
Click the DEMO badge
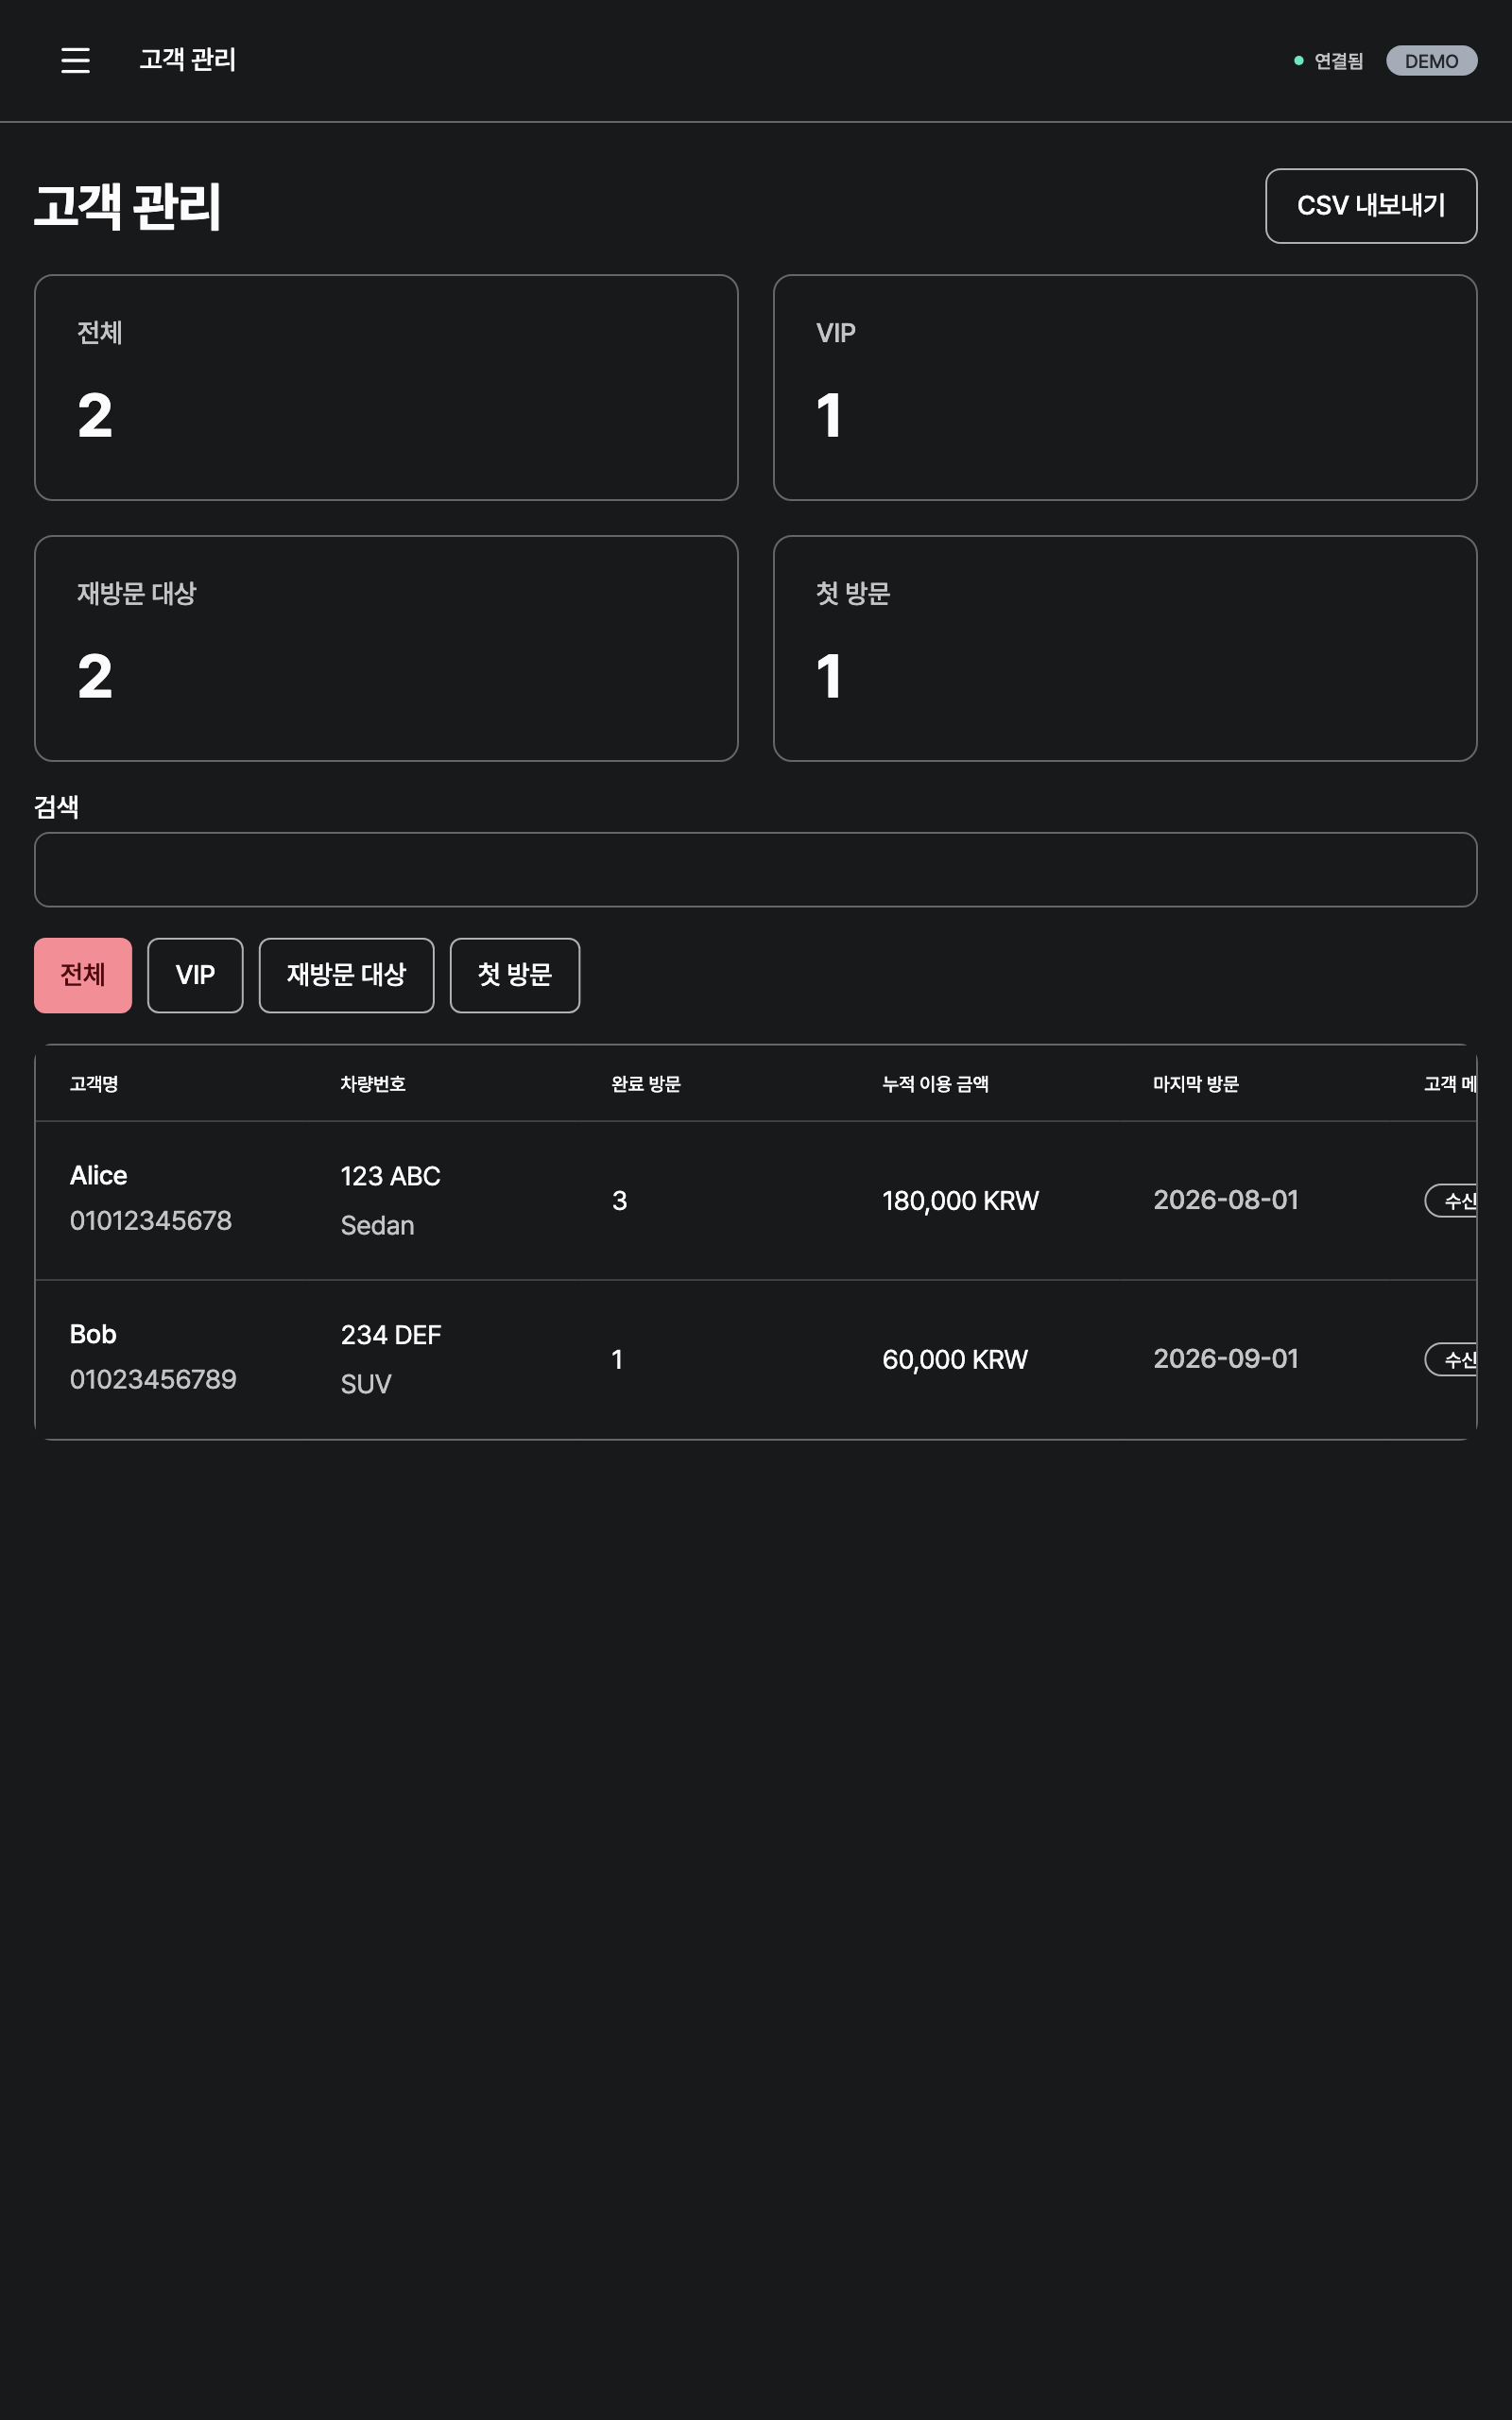1431,61
